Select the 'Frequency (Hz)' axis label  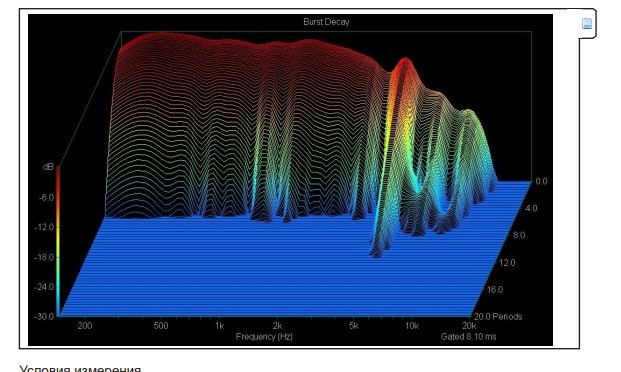point(264,336)
